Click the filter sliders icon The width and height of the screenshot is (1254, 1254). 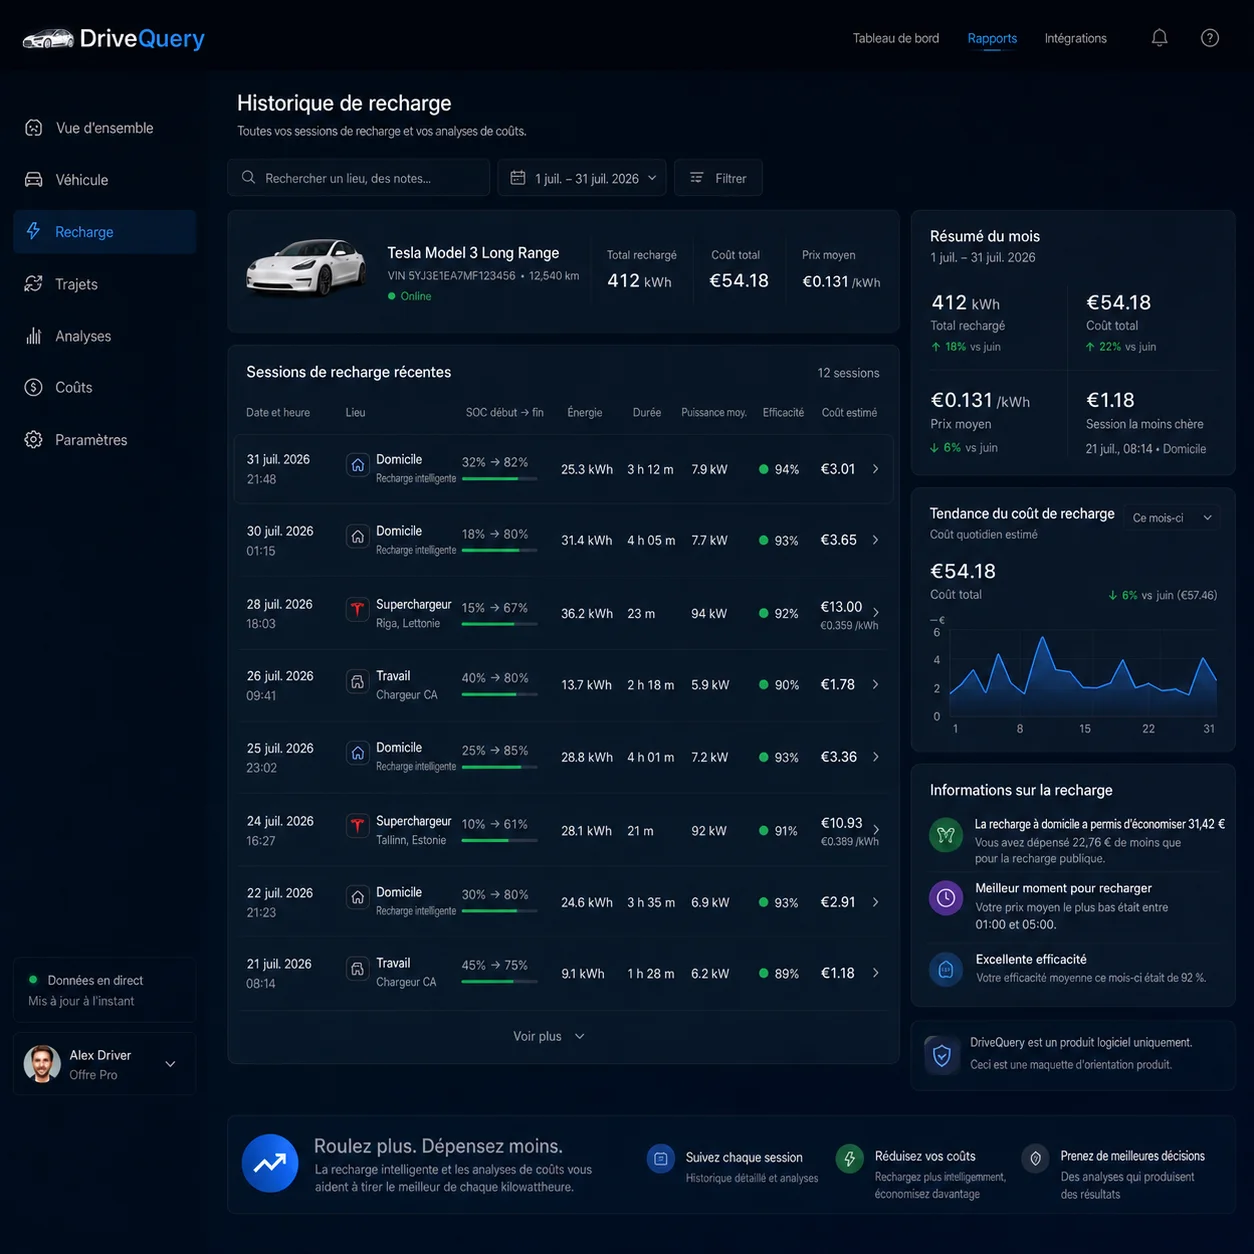[x=696, y=178]
